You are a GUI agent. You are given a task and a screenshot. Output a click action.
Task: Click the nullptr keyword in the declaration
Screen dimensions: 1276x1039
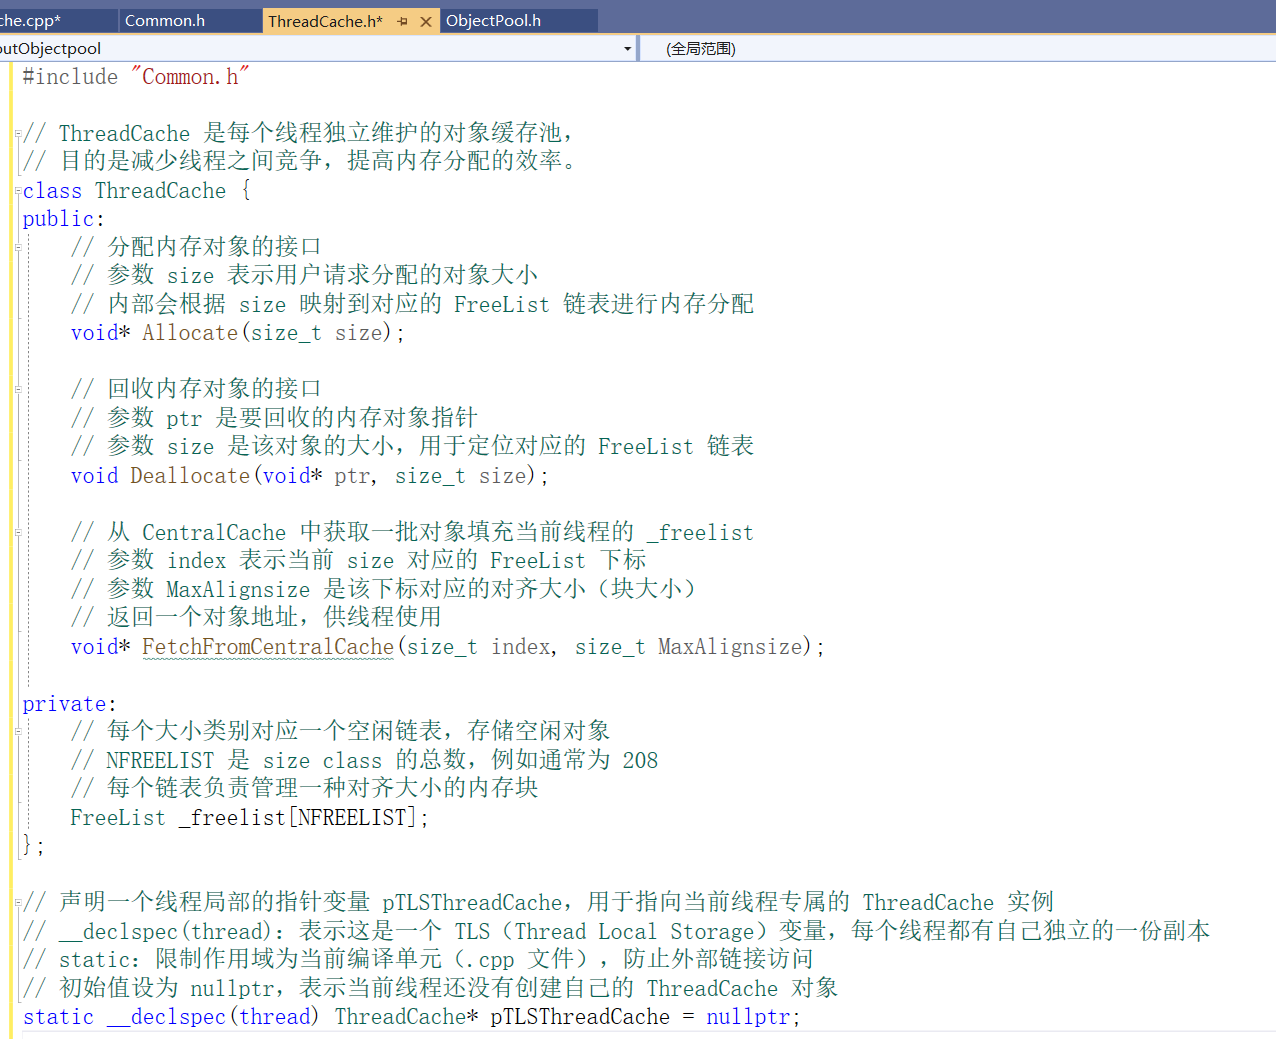(x=748, y=1017)
